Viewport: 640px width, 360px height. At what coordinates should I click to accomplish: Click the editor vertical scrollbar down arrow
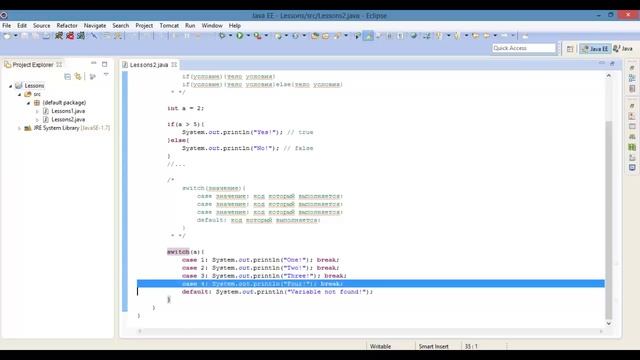[609, 323]
